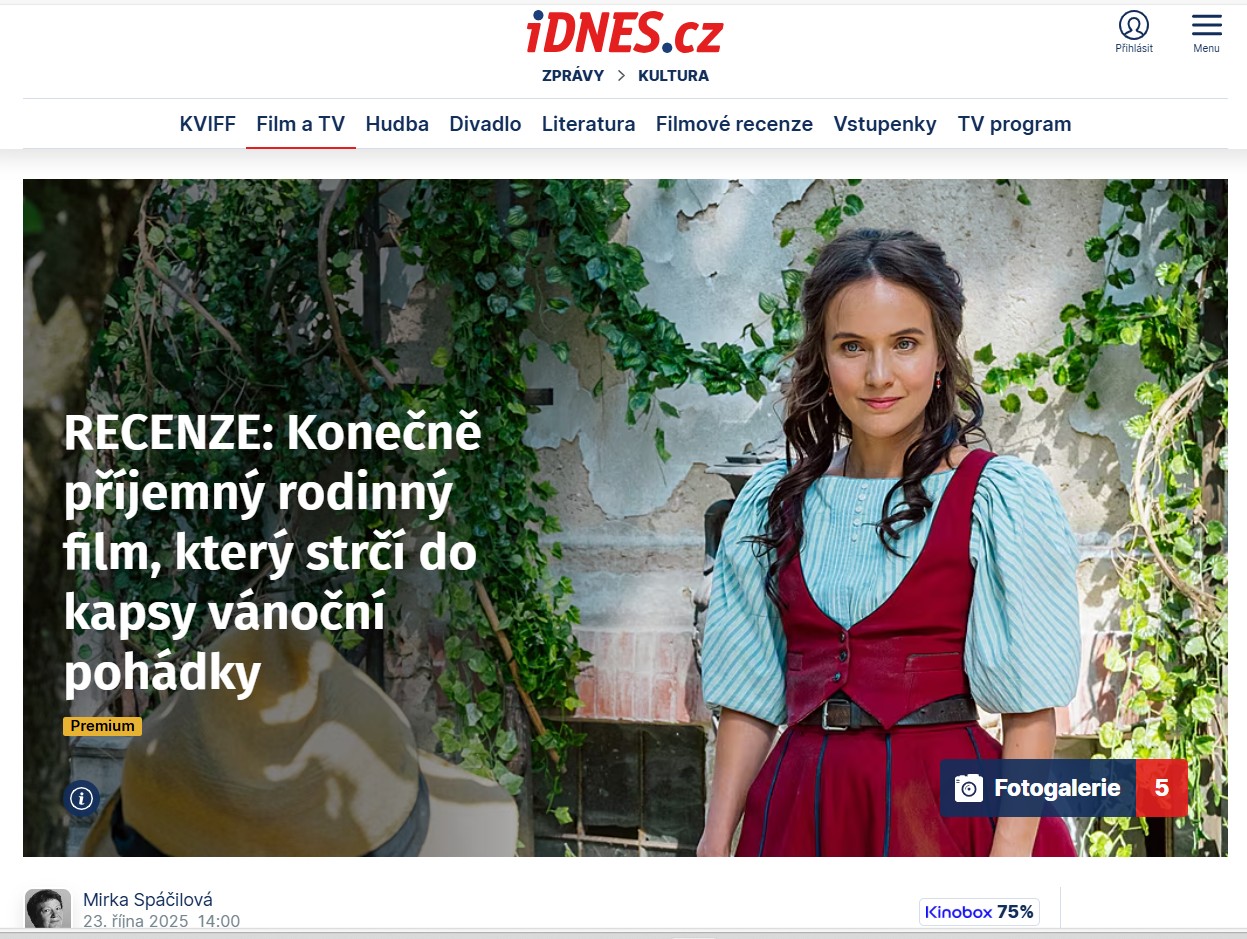
Task: Go to KULTURA breadcrumb
Action: pyautogui.click(x=673, y=75)
